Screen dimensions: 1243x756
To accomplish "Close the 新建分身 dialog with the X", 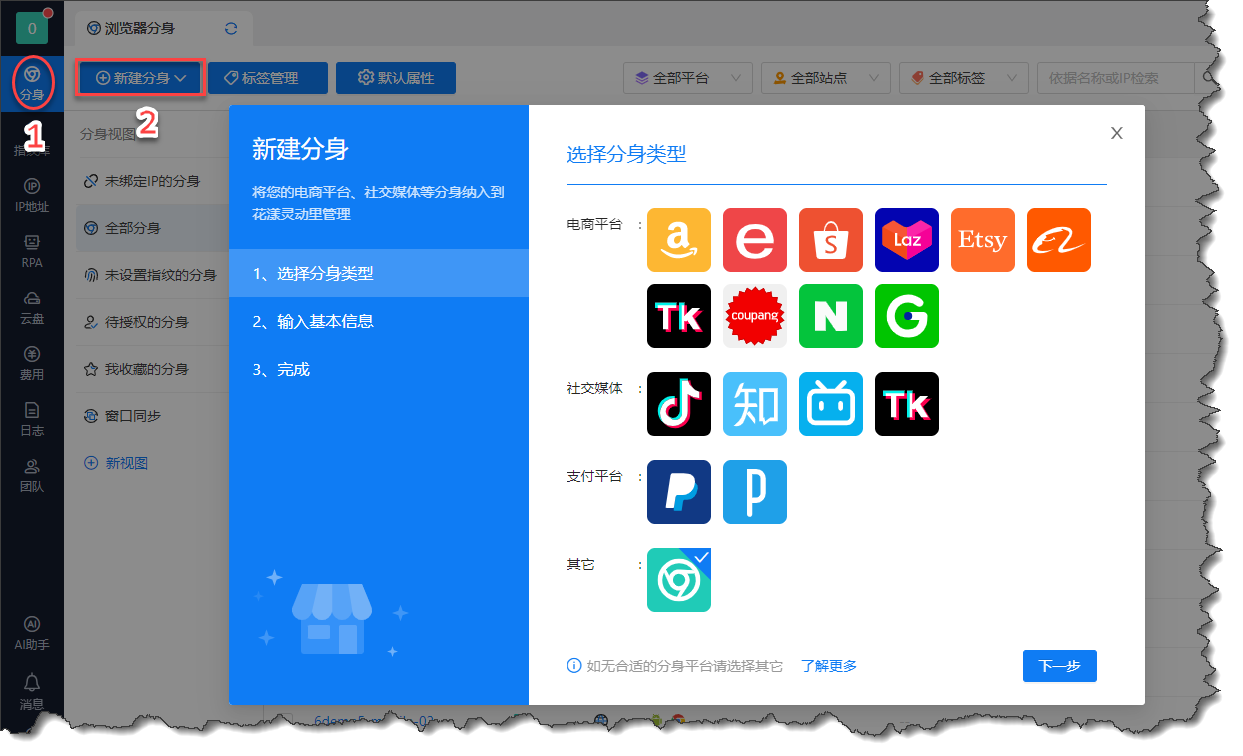I will (x=1117, y=133).
